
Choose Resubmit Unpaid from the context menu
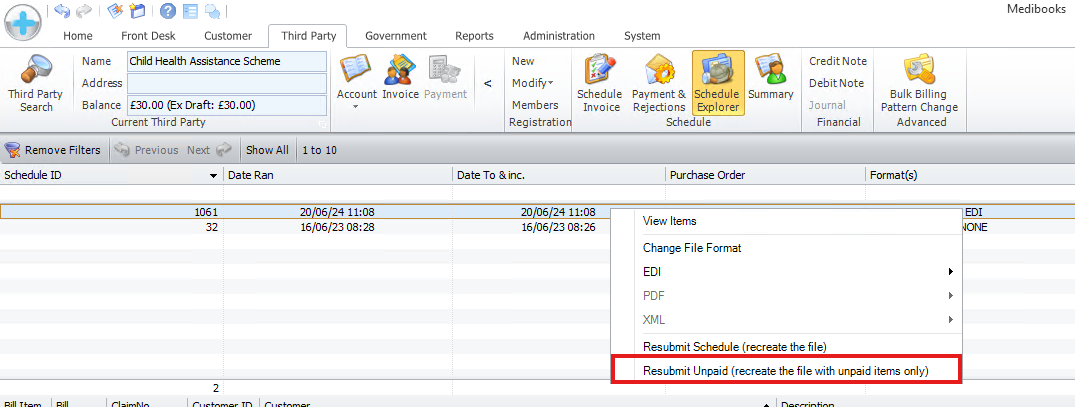(786, 370)
